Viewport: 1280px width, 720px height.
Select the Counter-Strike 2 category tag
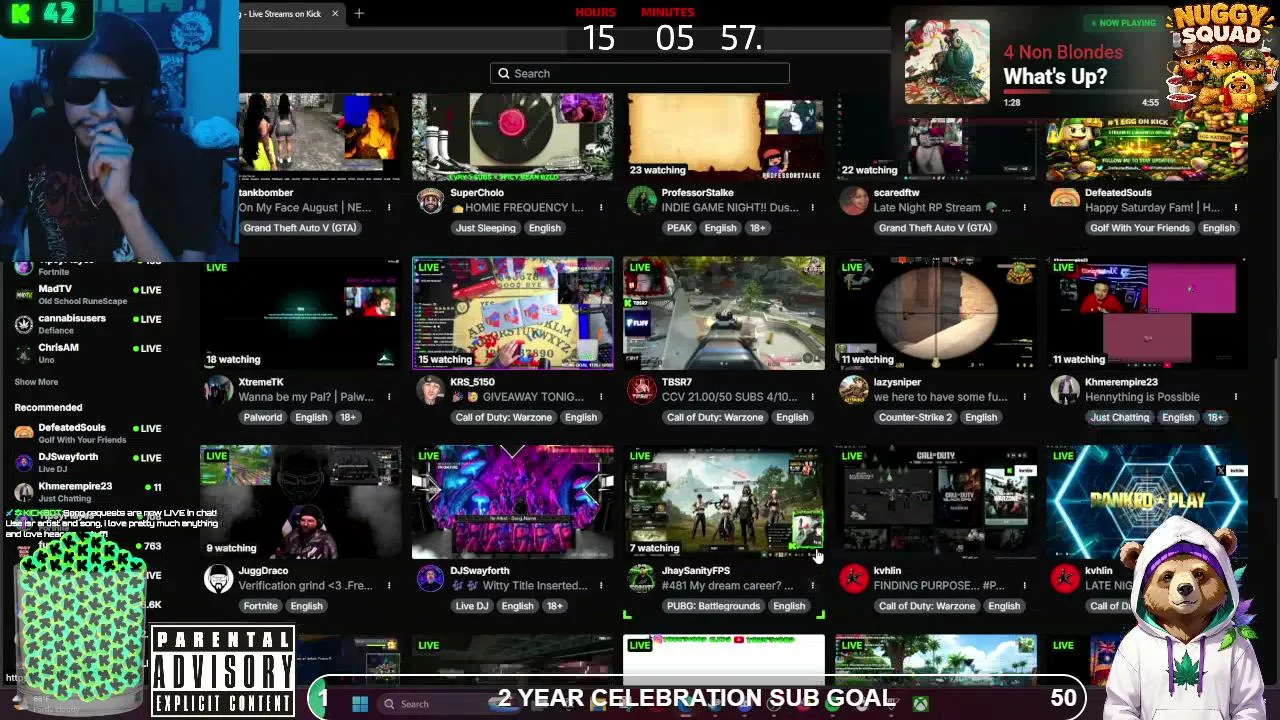pyautogui.click(x=915, y=417)
